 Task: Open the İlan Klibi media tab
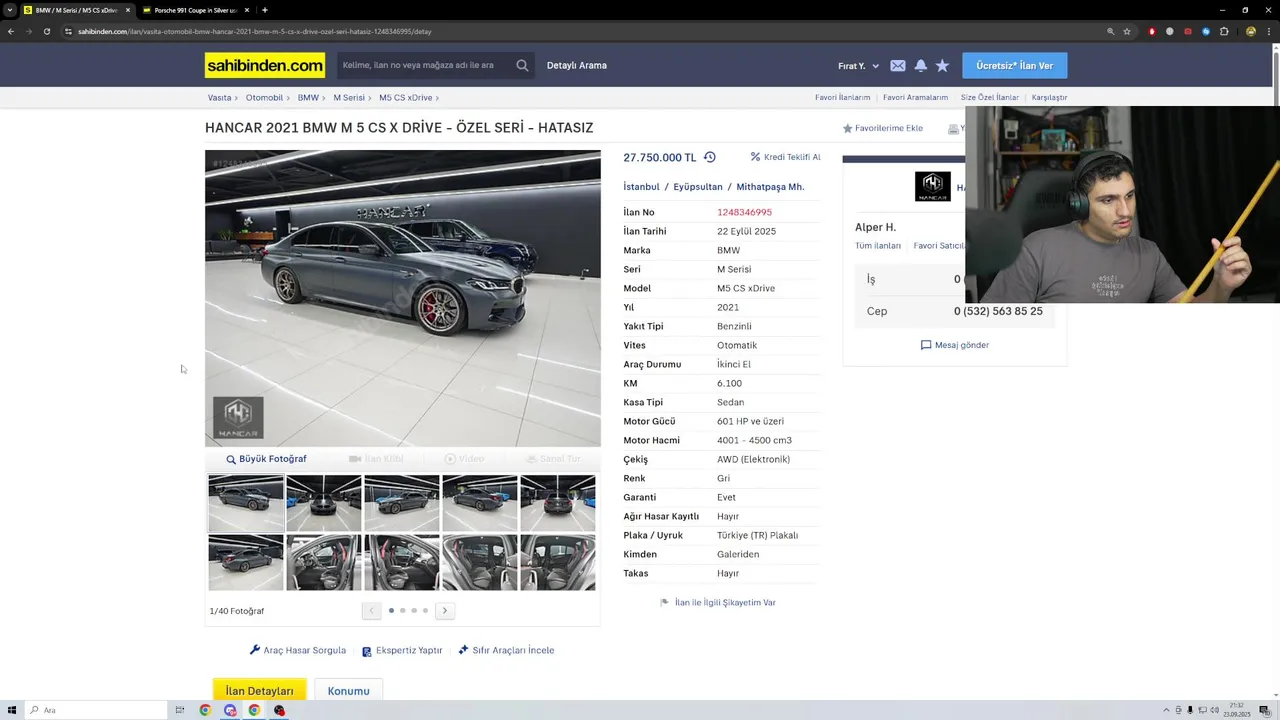point(376,459)
